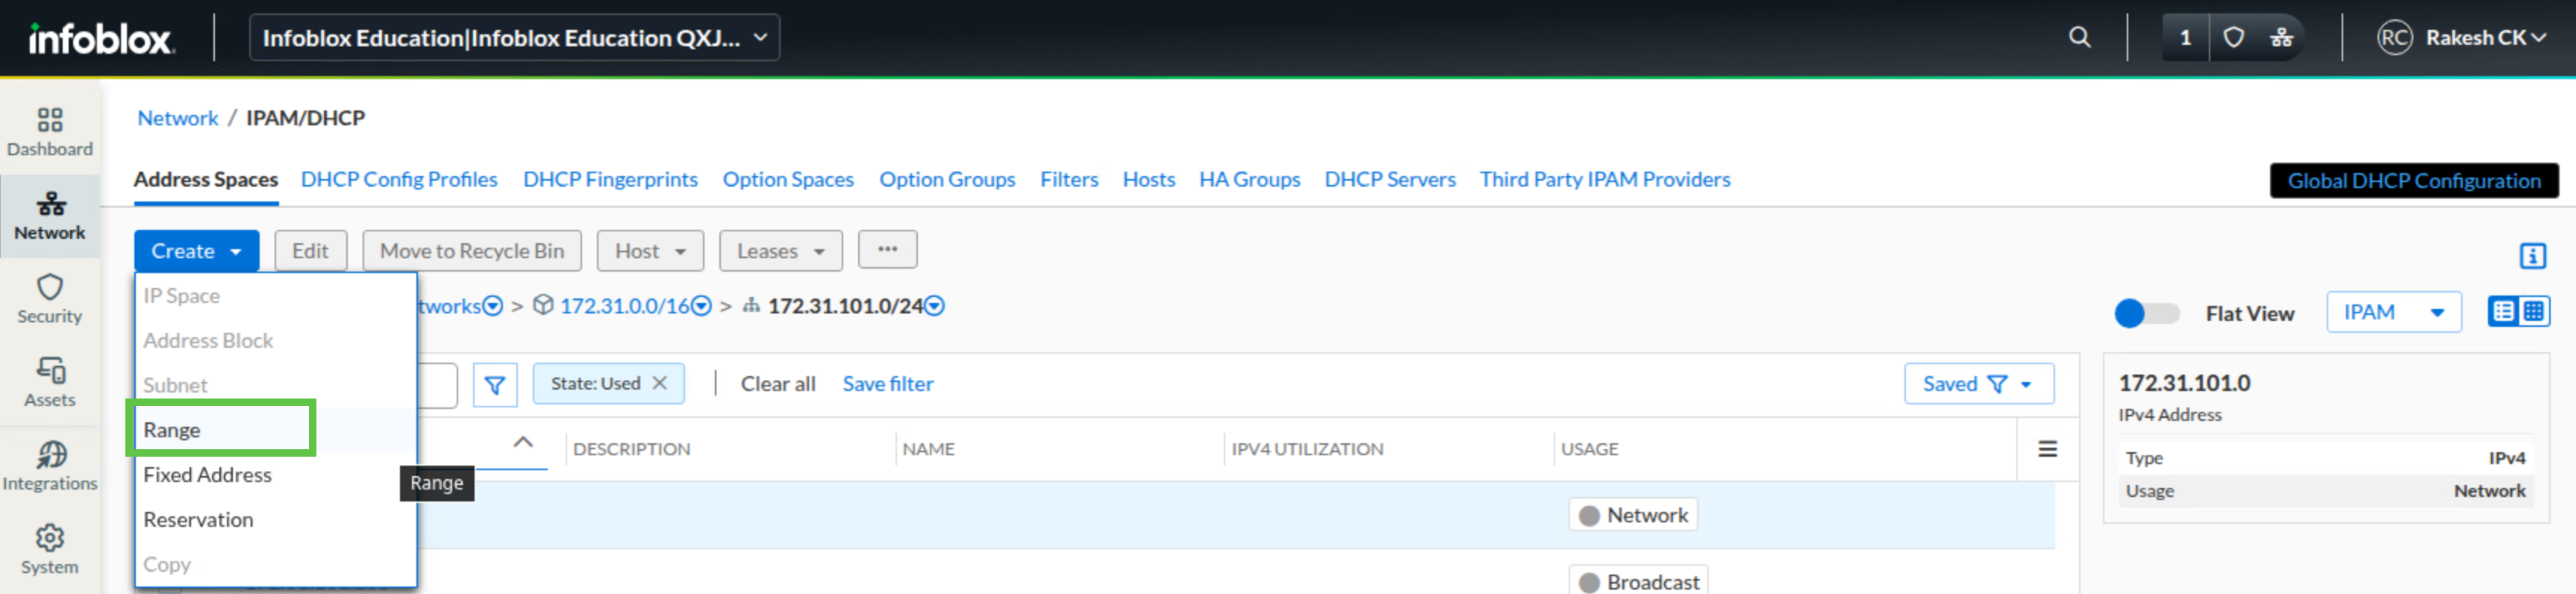Expand the 172.31.101.0/24 breadcrumb dropdown
Screen dimensions: 2576x594
pos(934,306)
